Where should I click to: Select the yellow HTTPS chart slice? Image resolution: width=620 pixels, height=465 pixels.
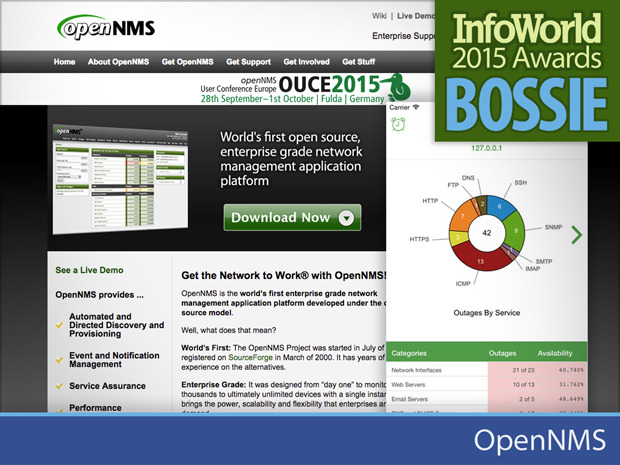tap(458, 238)
